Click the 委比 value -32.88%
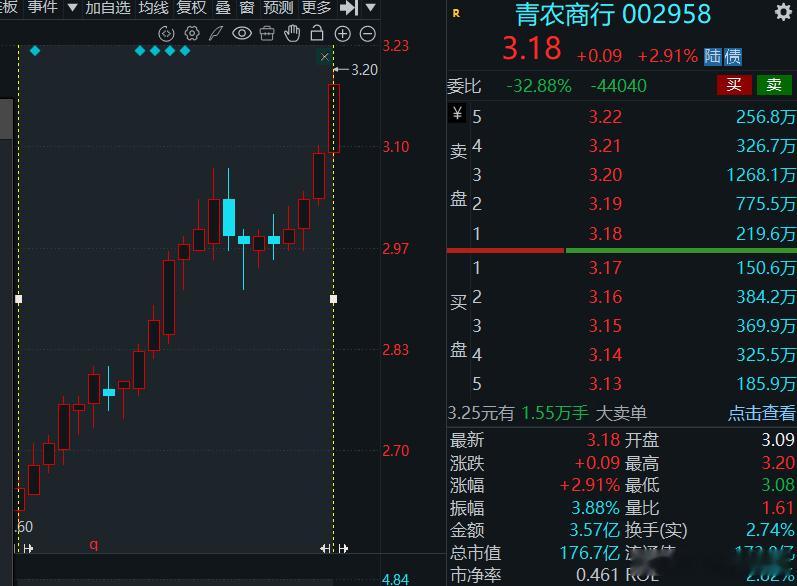This screenshot has width=797, height=586. pyautogui.click(x=539, y=86)
